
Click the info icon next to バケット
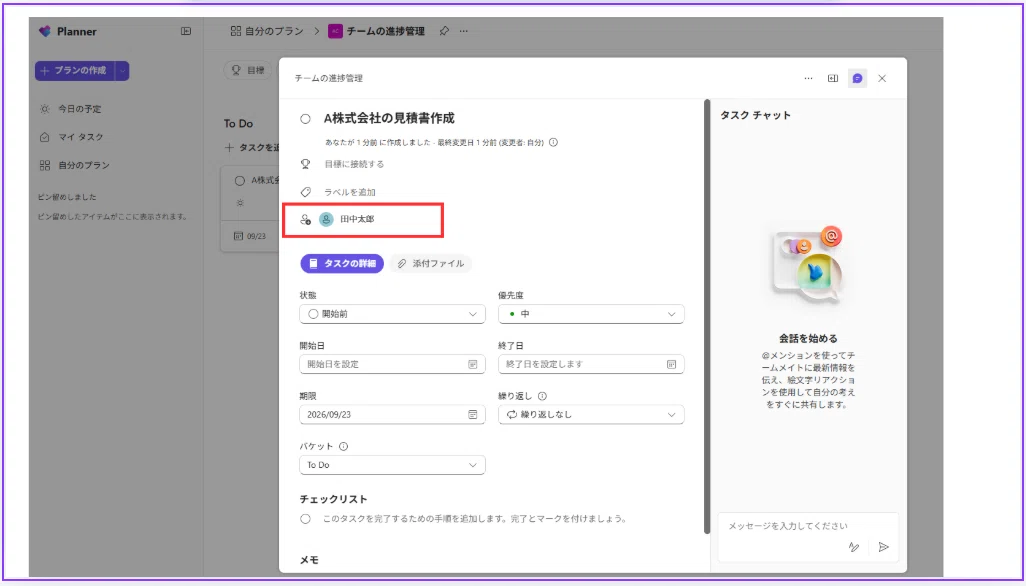click(344, 447)
